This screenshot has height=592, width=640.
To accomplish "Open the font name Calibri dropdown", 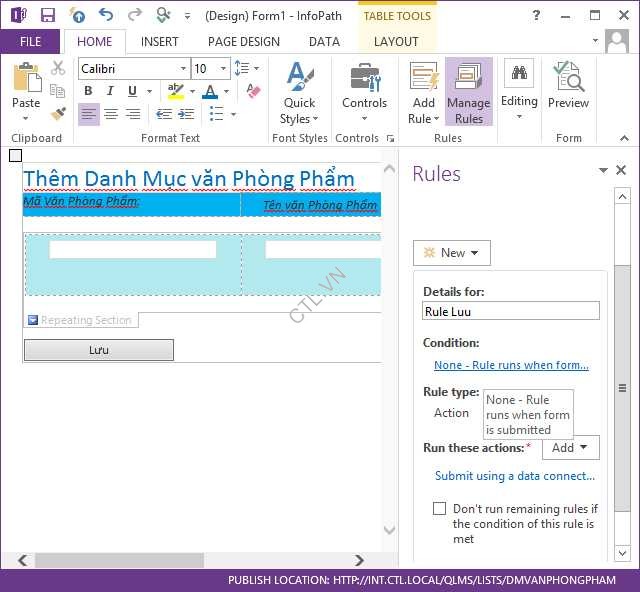I will [x=183, y=69].
